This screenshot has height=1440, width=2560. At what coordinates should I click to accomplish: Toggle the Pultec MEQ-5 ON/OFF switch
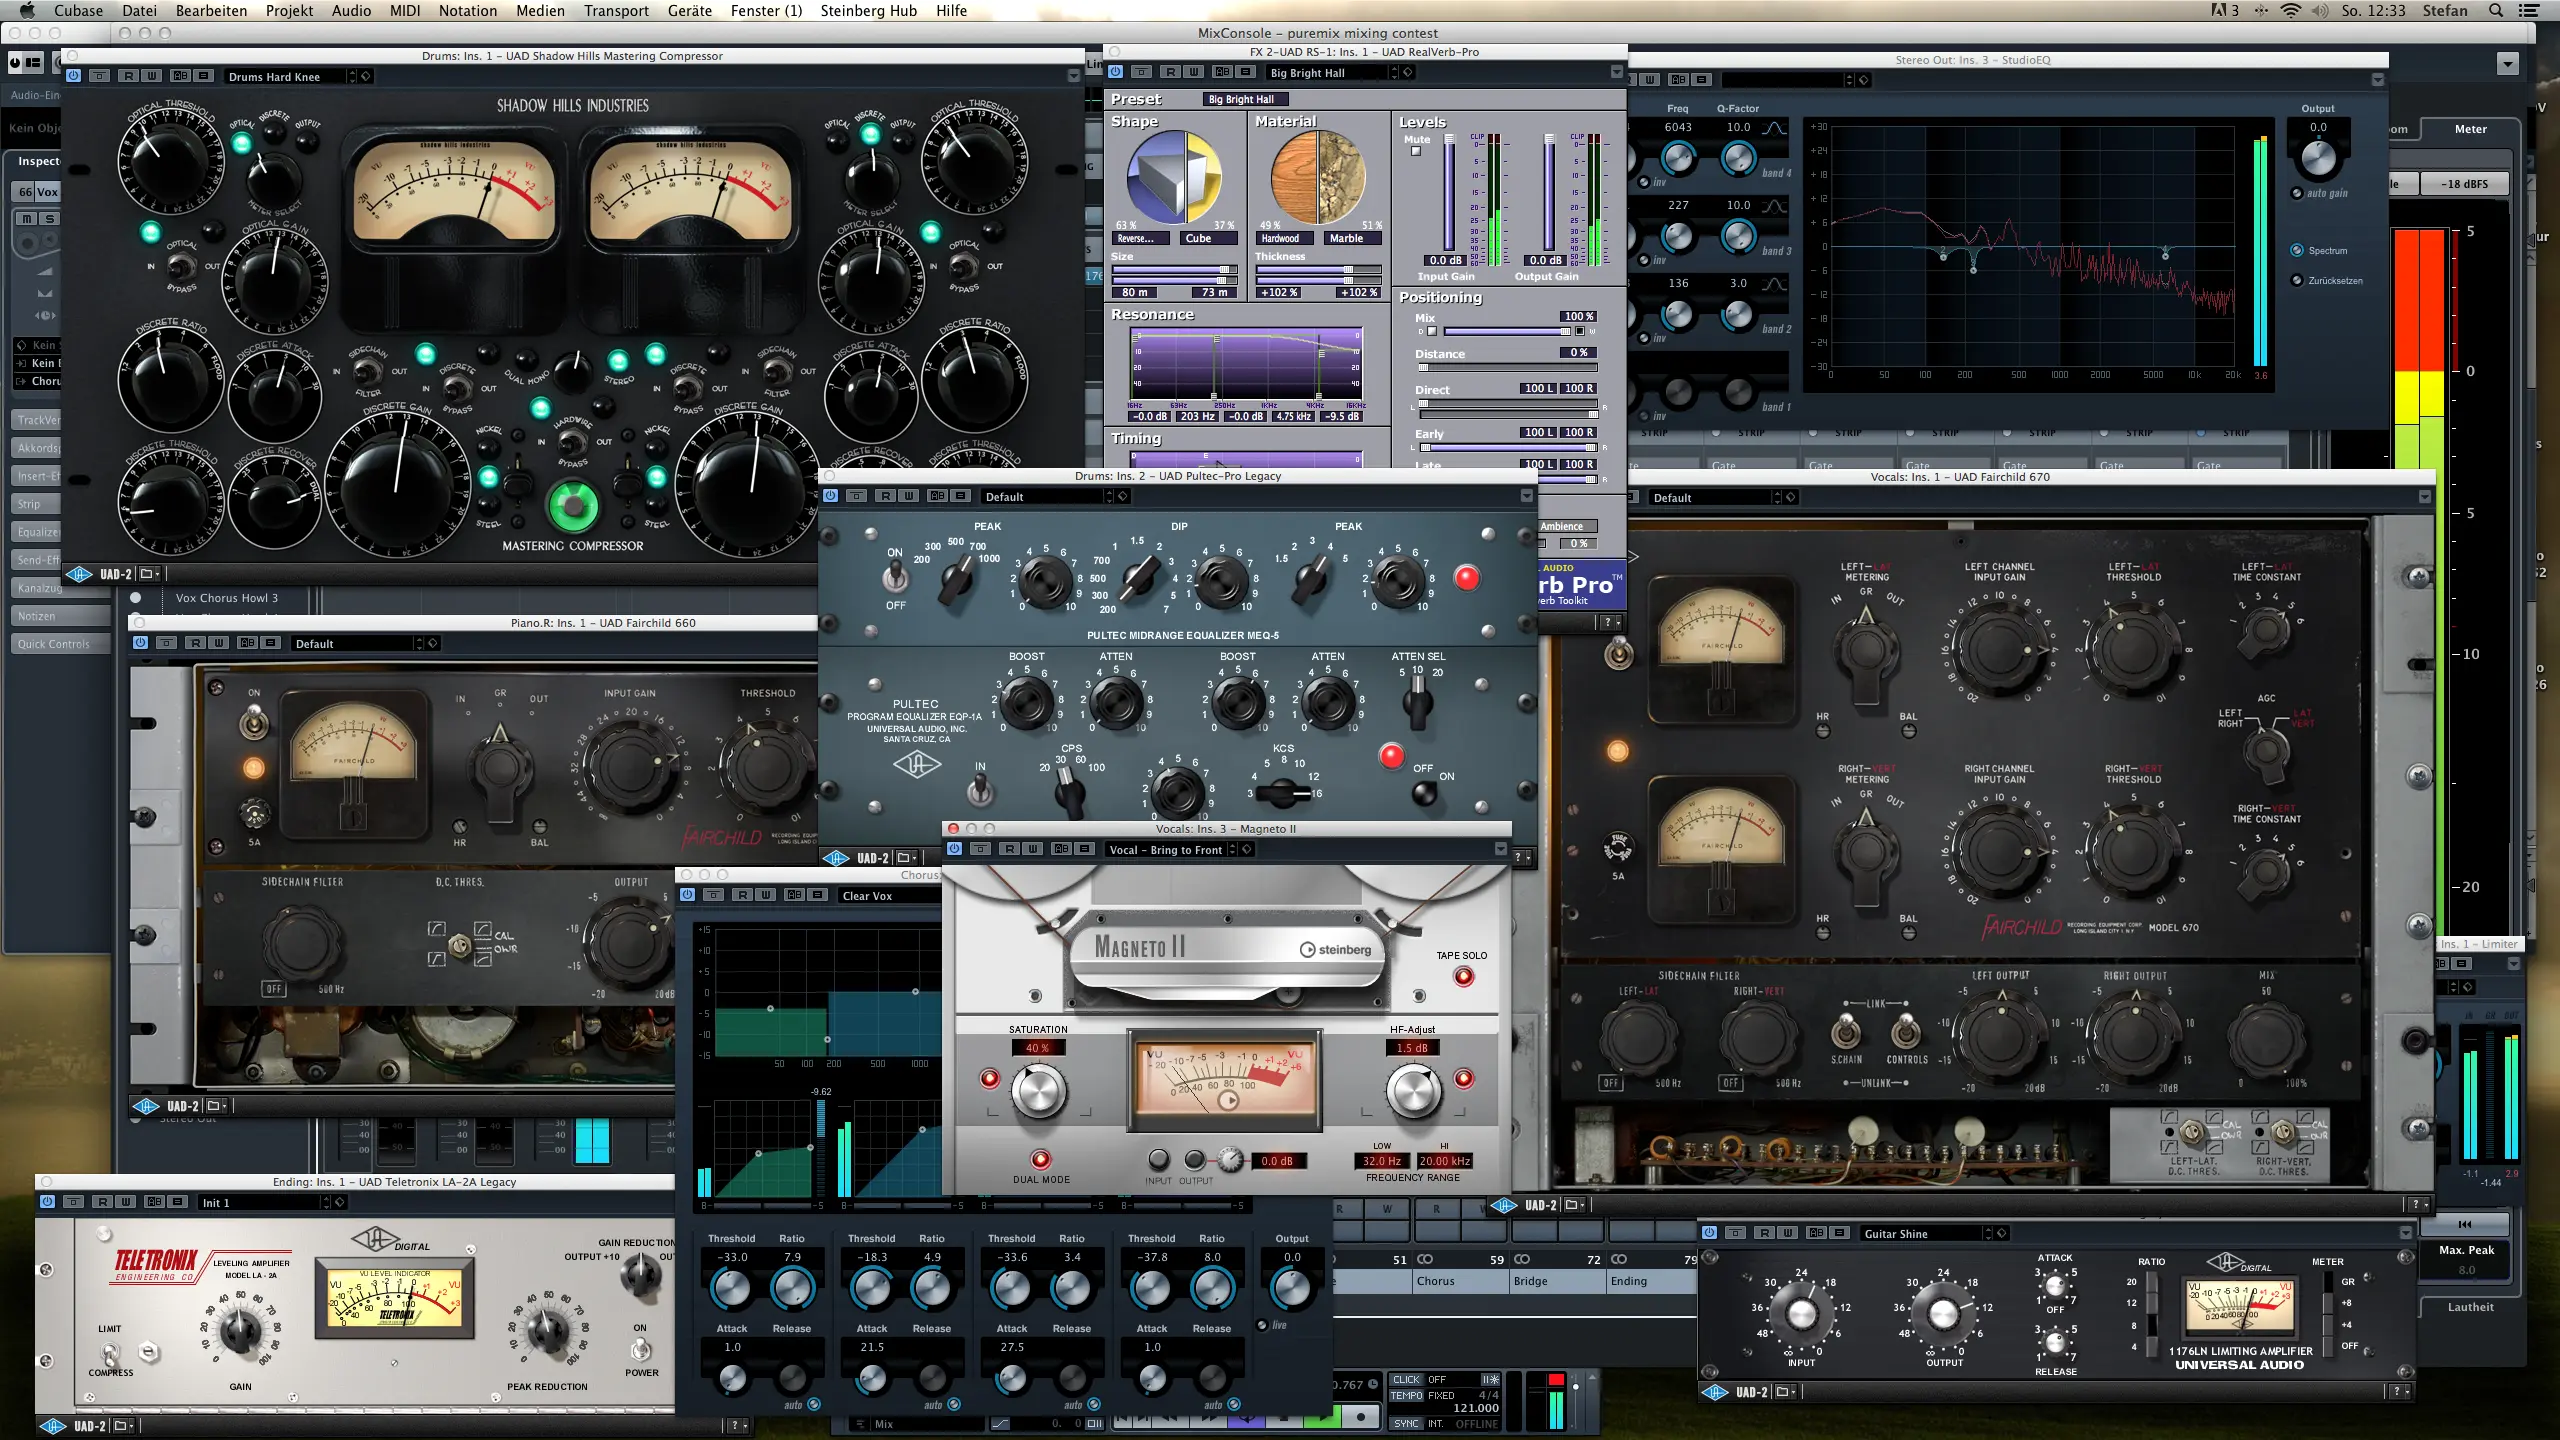coord(895,578)
